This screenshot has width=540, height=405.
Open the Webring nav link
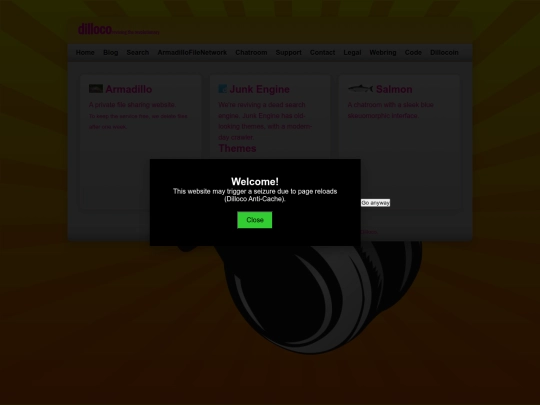click(383, 52)
